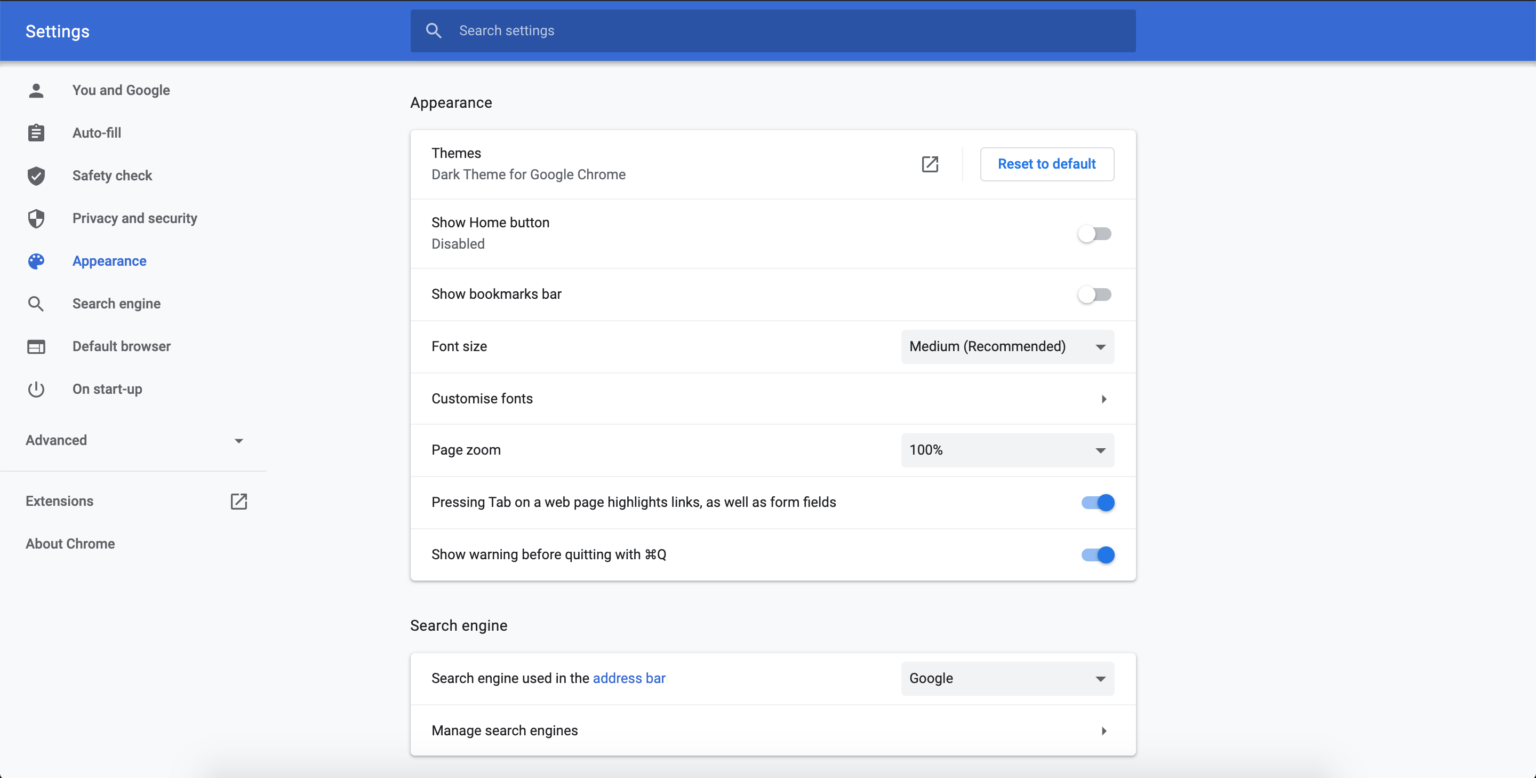This screenshot has height=778, width=1536.
Task: Open Themes in the Chrome Web Store
Action: point(929,164)
